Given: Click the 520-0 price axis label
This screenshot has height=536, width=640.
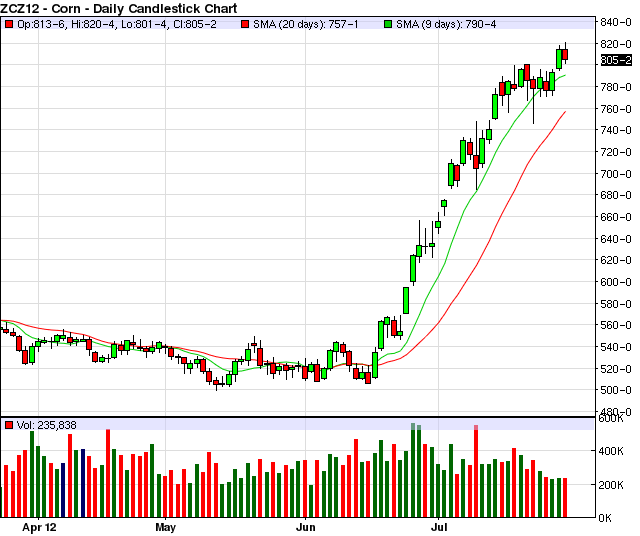Looking at the screenshot, I should (x=616, y=369).
